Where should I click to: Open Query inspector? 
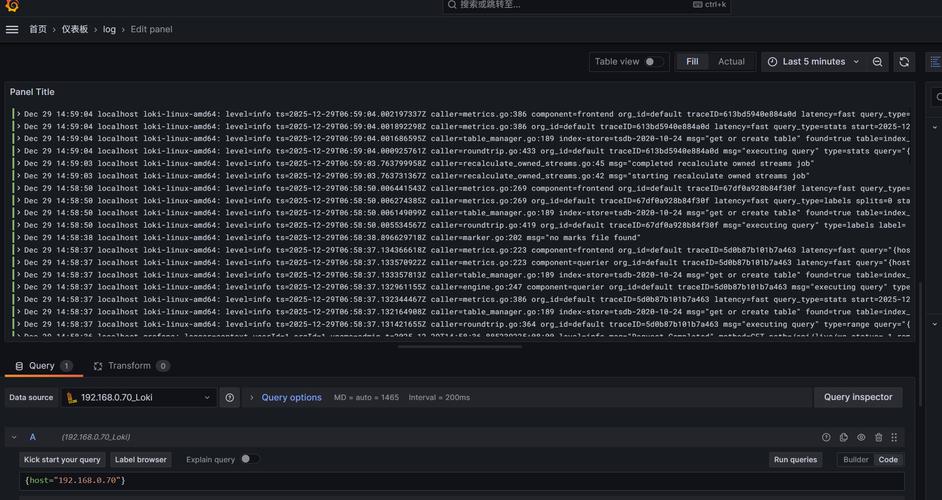[858, 397]
